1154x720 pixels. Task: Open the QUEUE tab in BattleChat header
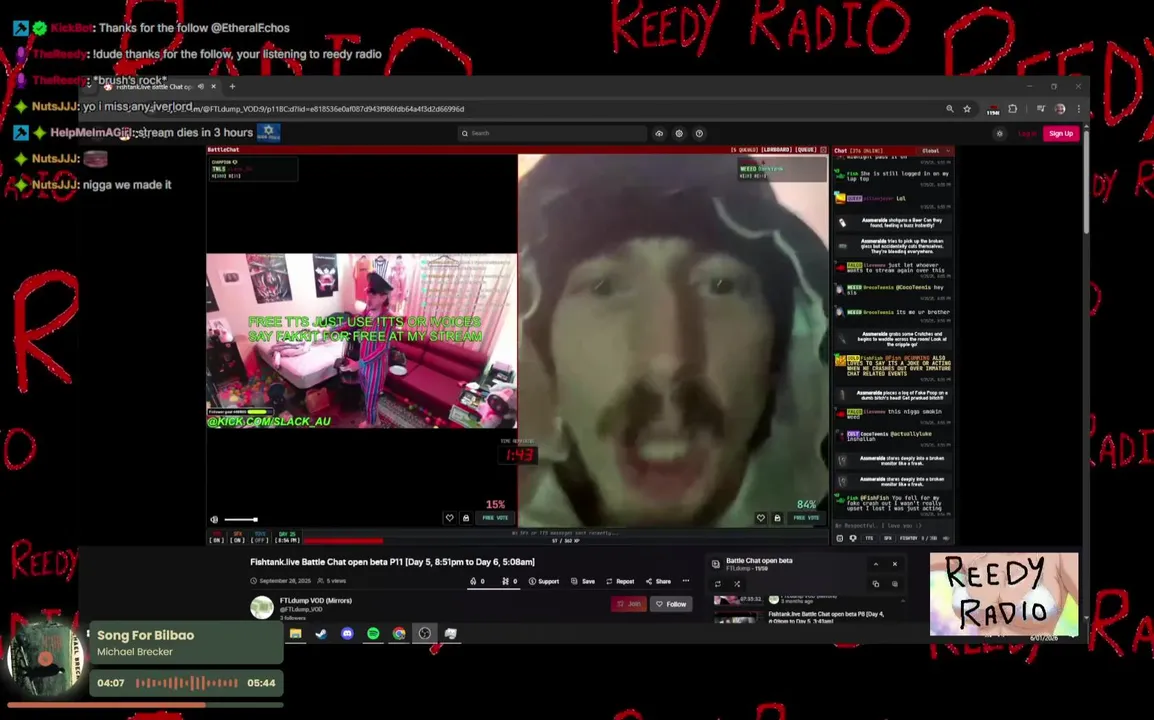click(x=805, y=149)
